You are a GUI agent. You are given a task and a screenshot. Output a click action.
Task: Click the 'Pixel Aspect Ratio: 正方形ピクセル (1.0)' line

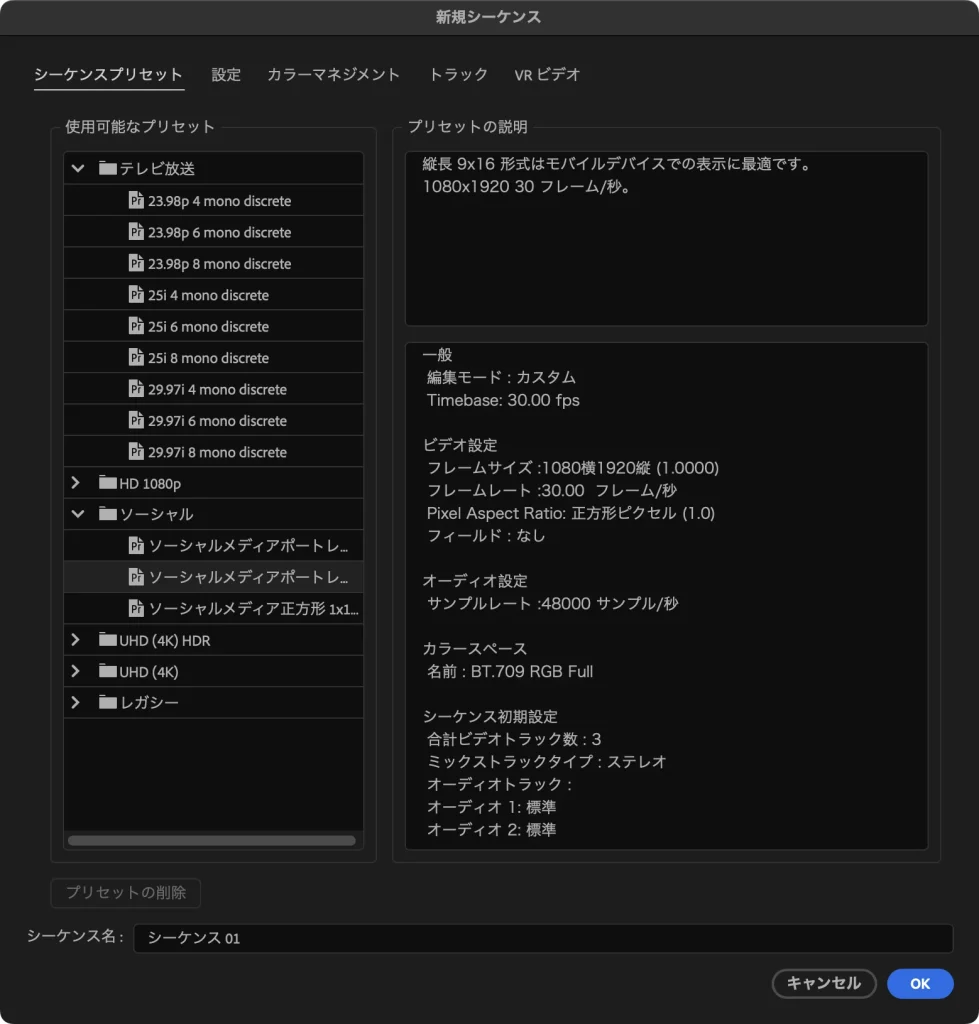pyautogui.click(x=571, y=513)
